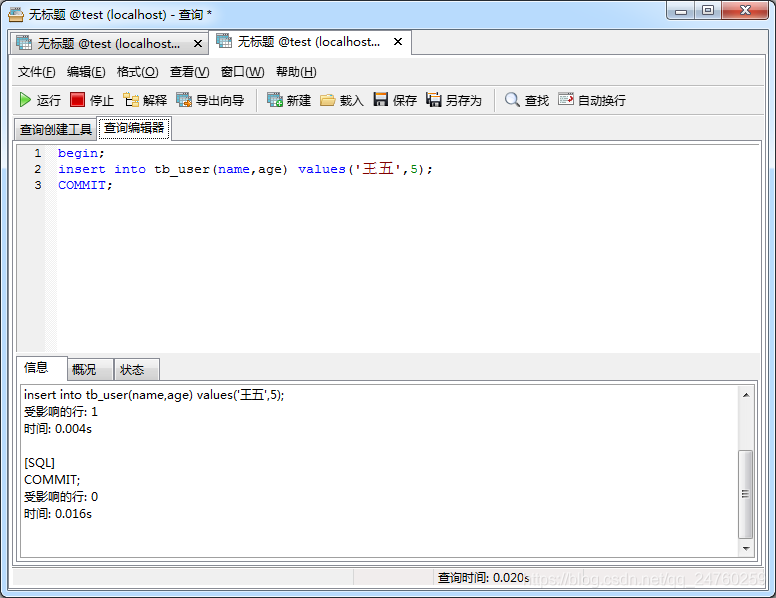This screenshot has height=598, width=776.
Task: Click the 运行 label in the toolbar
Action: [48, 100]
